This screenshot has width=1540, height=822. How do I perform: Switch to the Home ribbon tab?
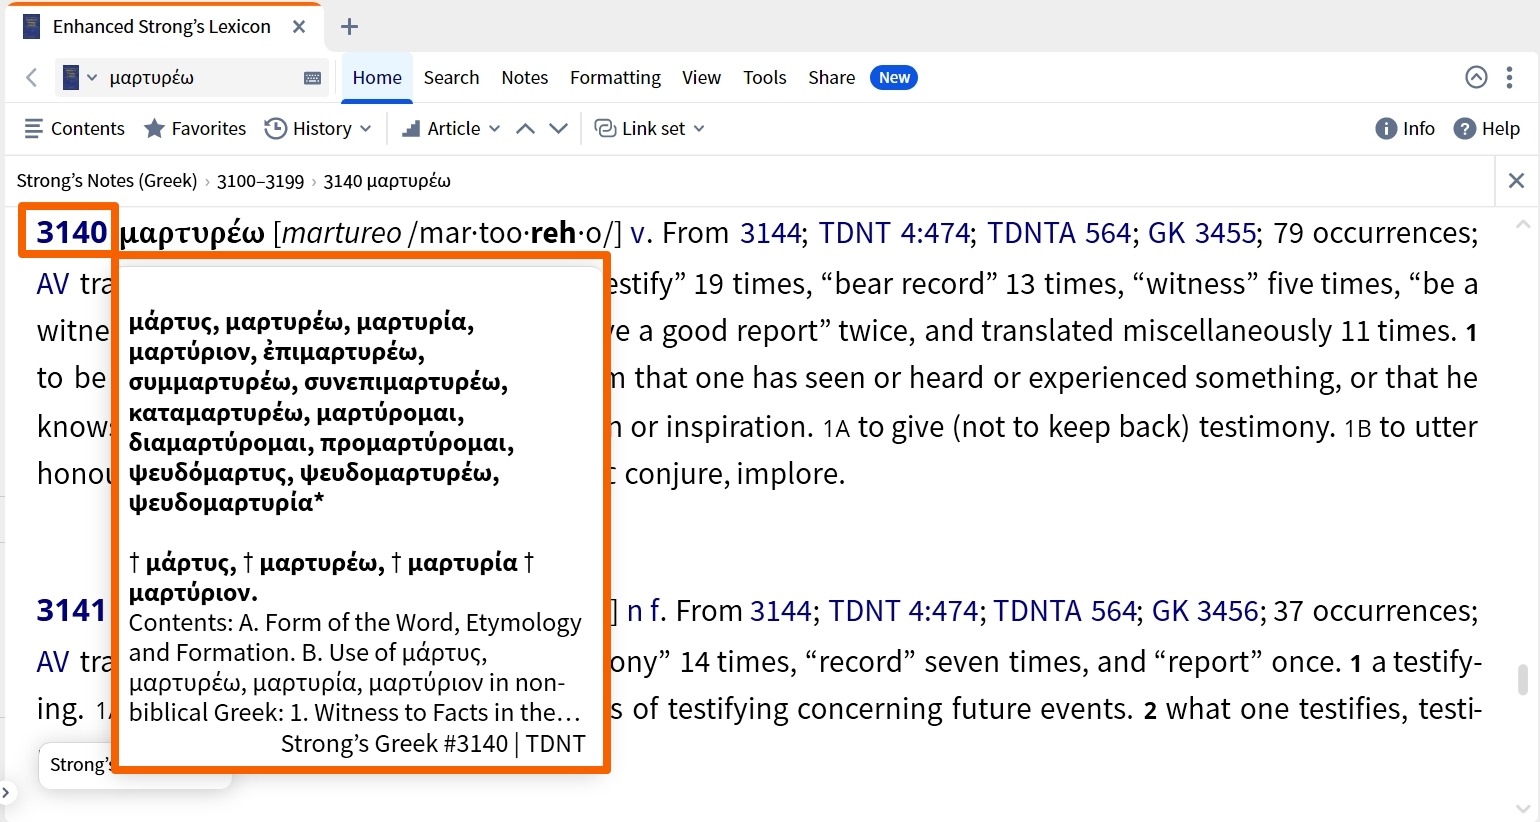pyautogui.click(x=377, y=77)
